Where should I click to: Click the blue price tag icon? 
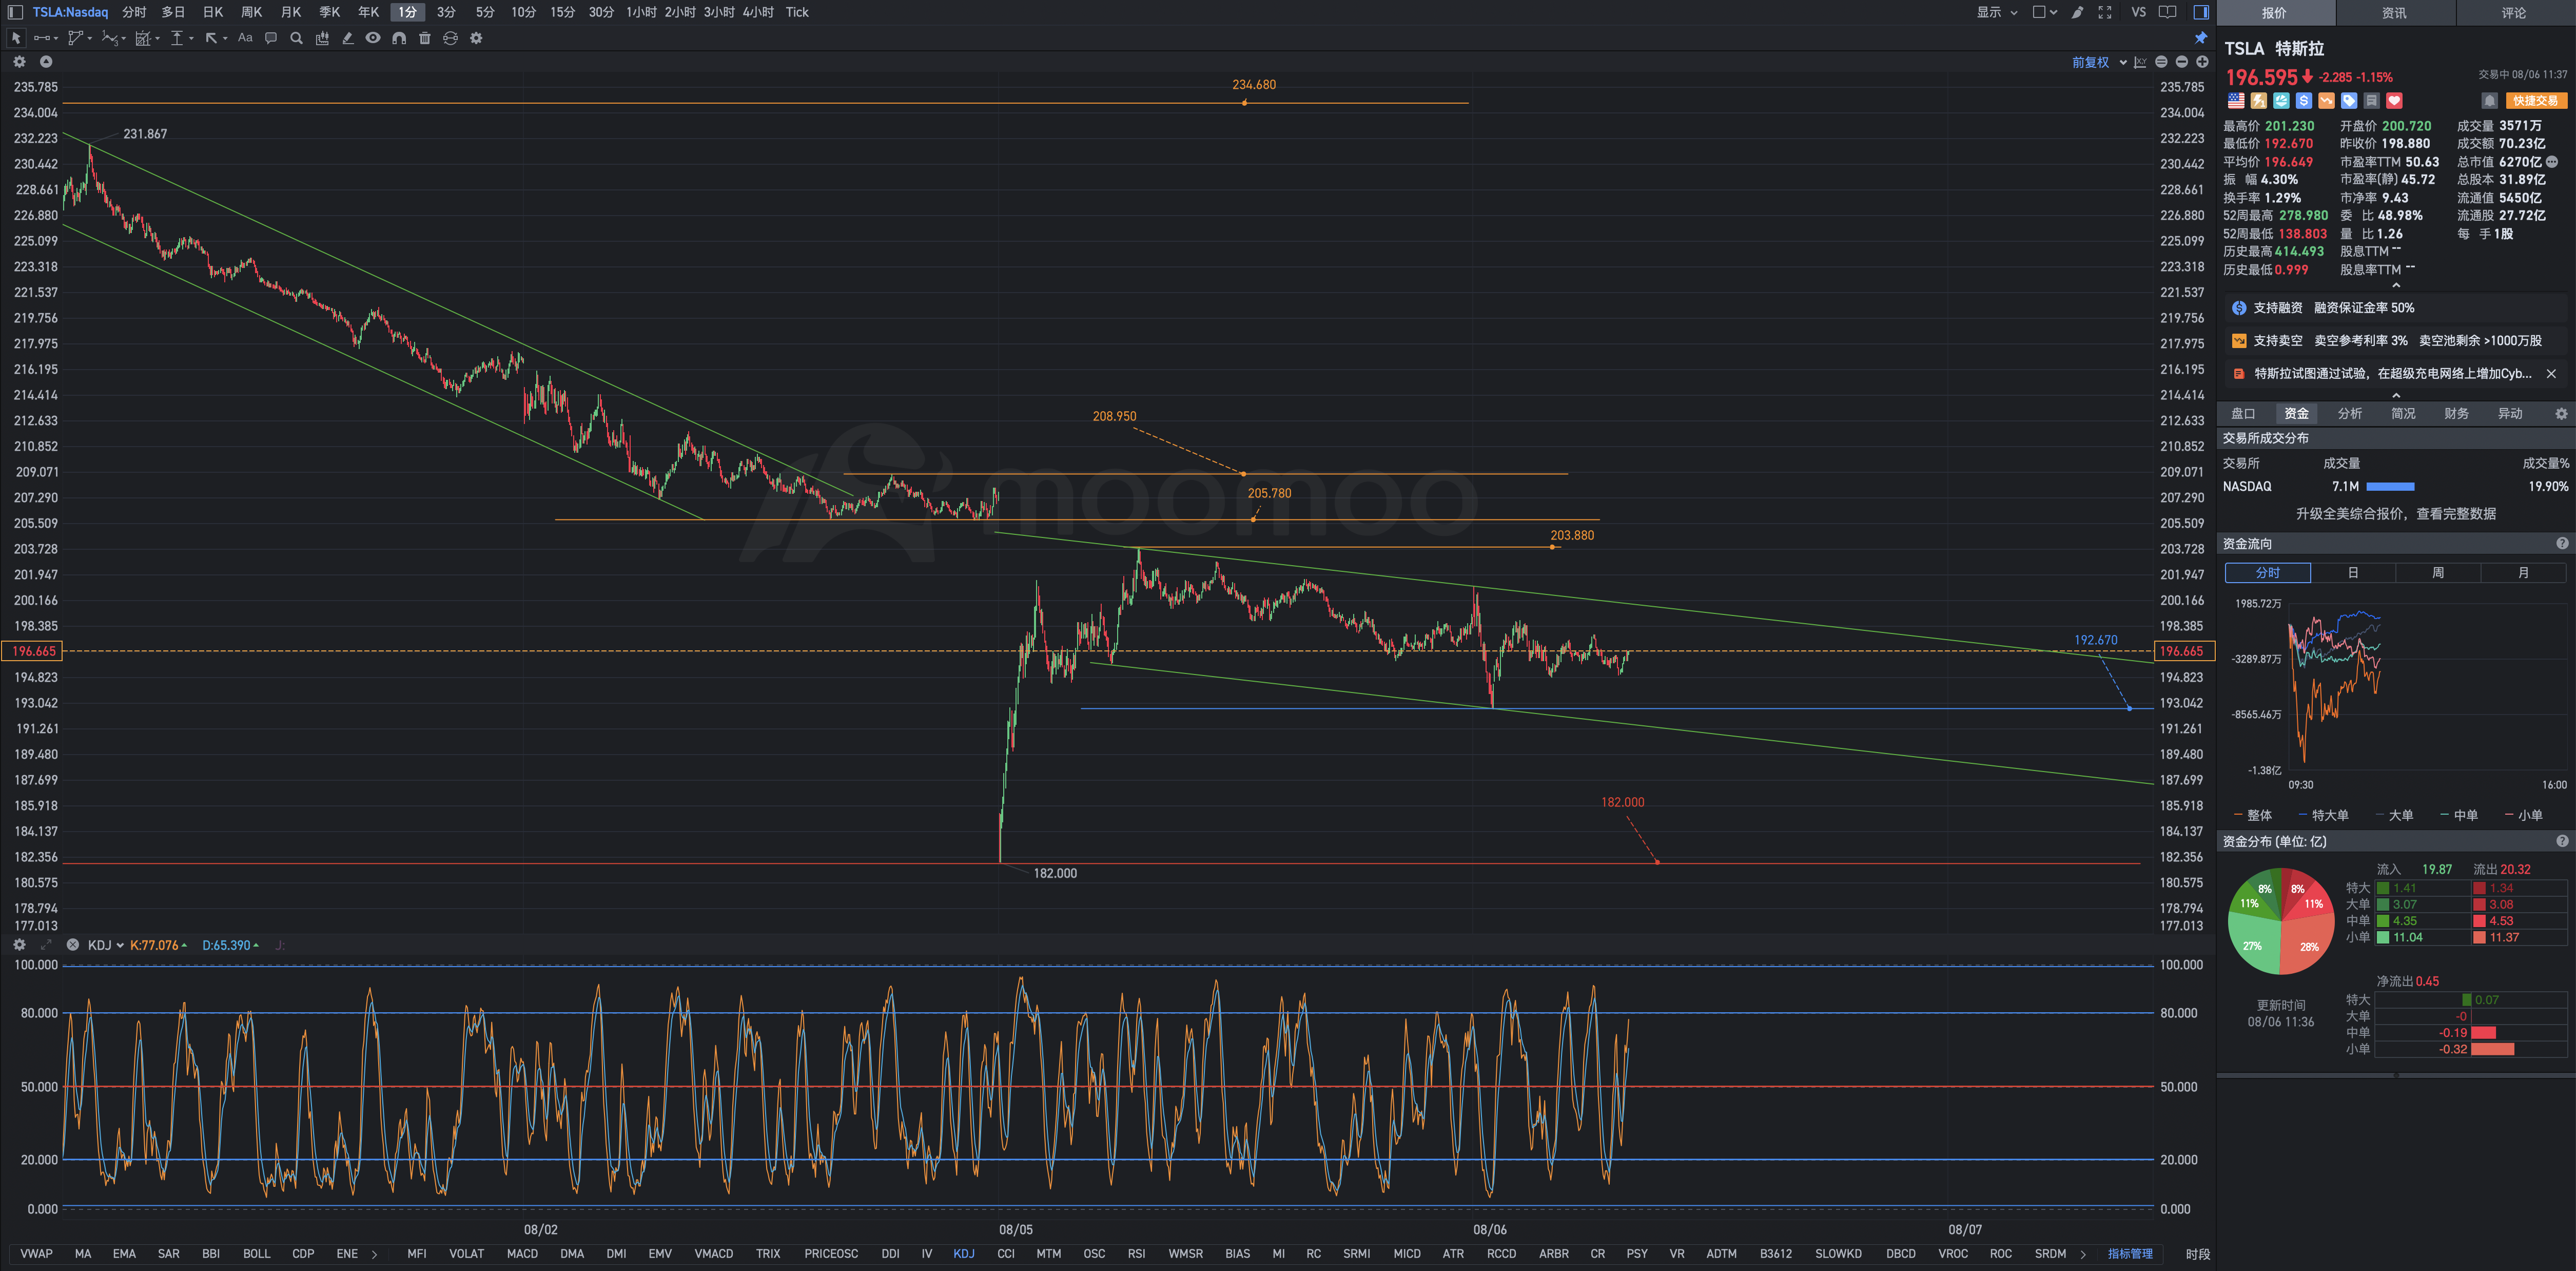(x=2349, y=101)
